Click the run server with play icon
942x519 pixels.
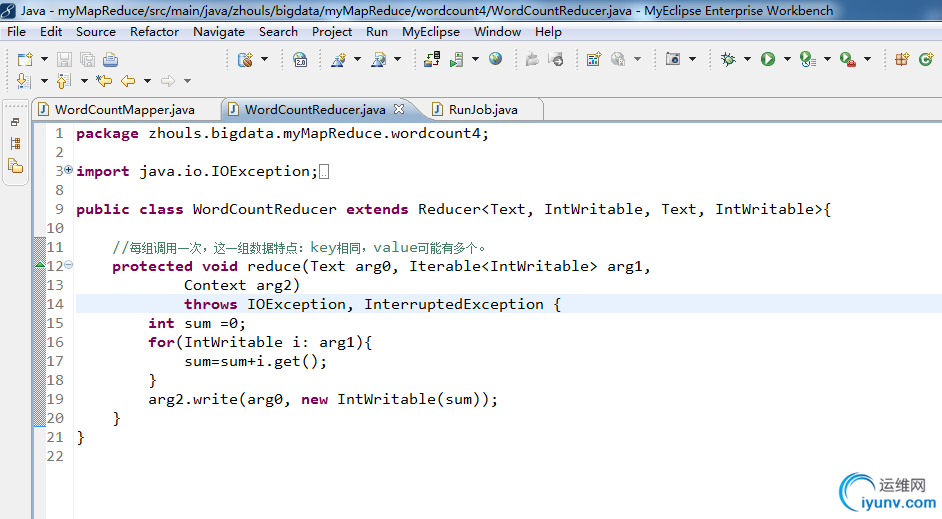click(x=457, y=59)
